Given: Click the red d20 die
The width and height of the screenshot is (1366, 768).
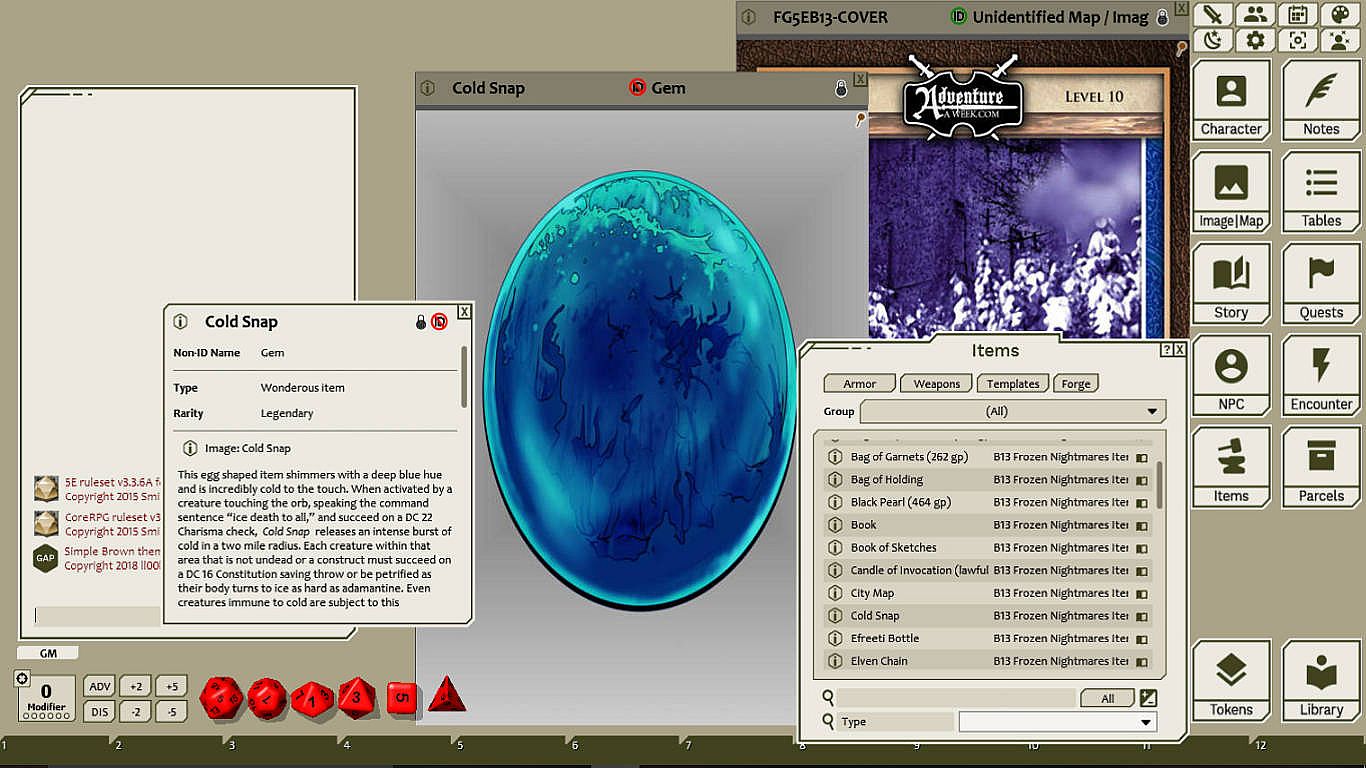Looking at the screenshot, I should [x=221, y=697].
